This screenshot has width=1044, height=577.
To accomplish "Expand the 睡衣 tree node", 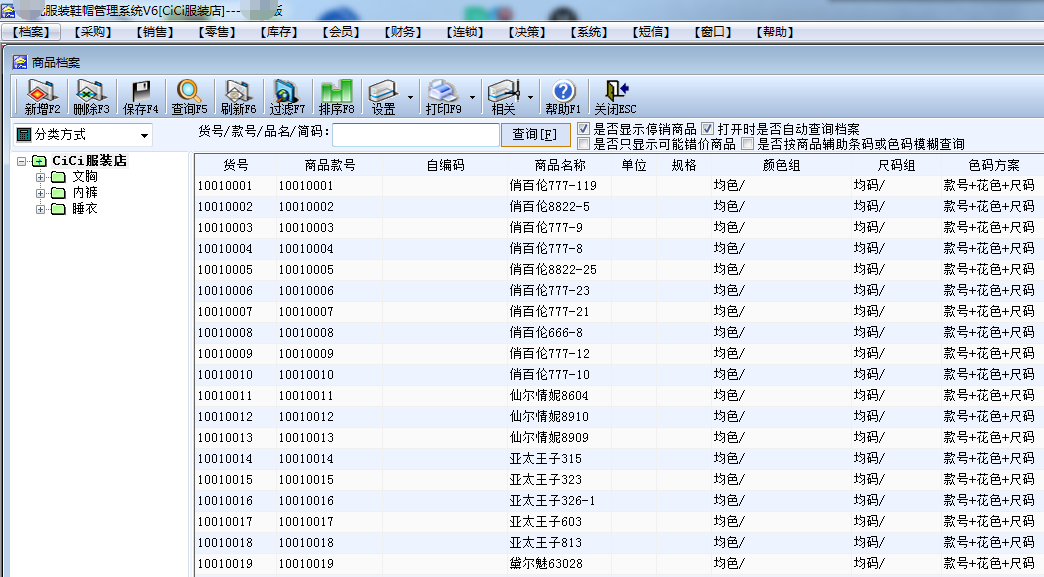I will [41, 209].
